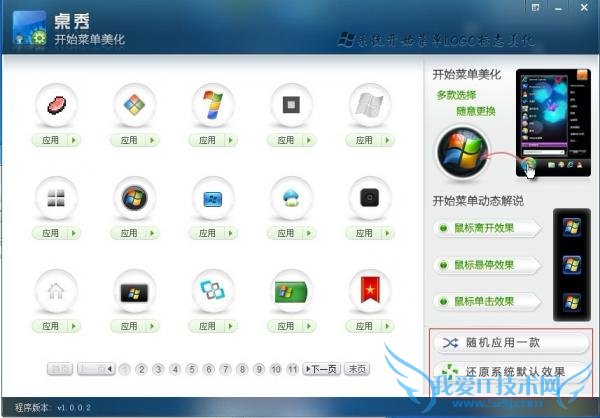Choose the gray four-tile grid icon
Viewport: 600px width, 418px height.
(x=56, y=198)
